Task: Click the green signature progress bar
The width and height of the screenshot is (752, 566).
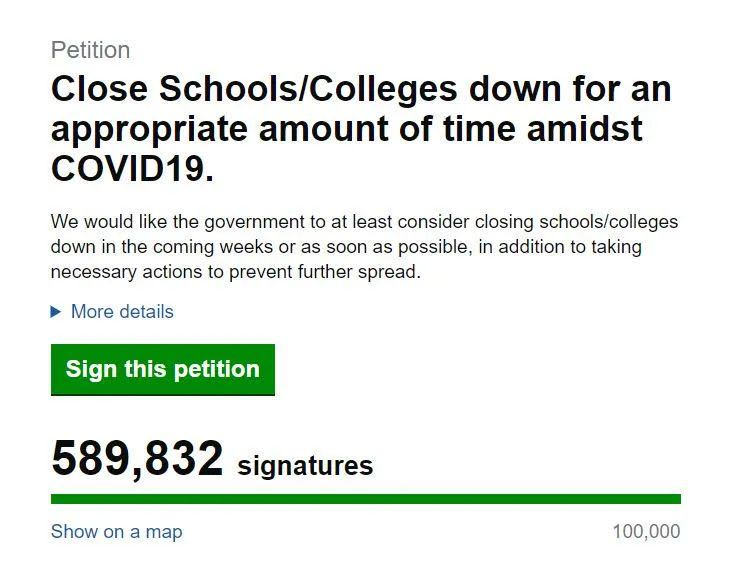Action: (x=365, y=499)
